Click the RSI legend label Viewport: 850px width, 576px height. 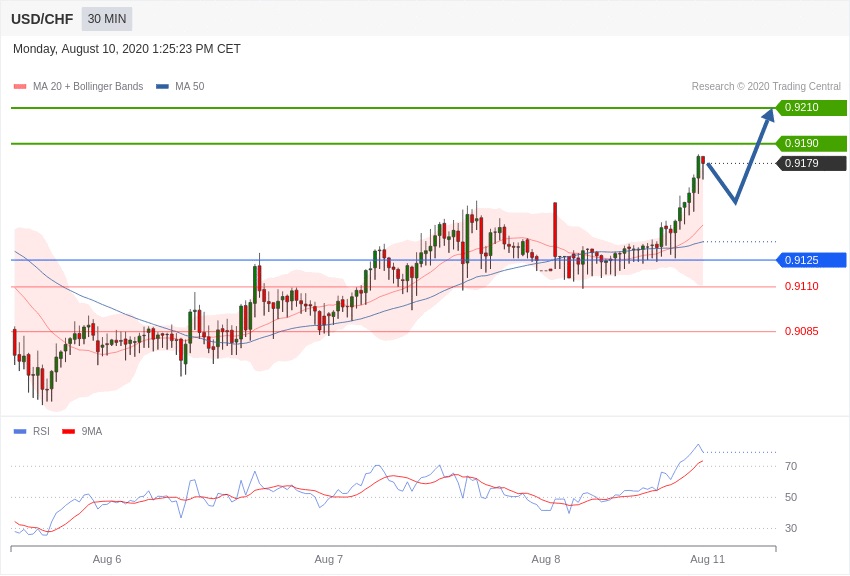[x=41, y=431]
